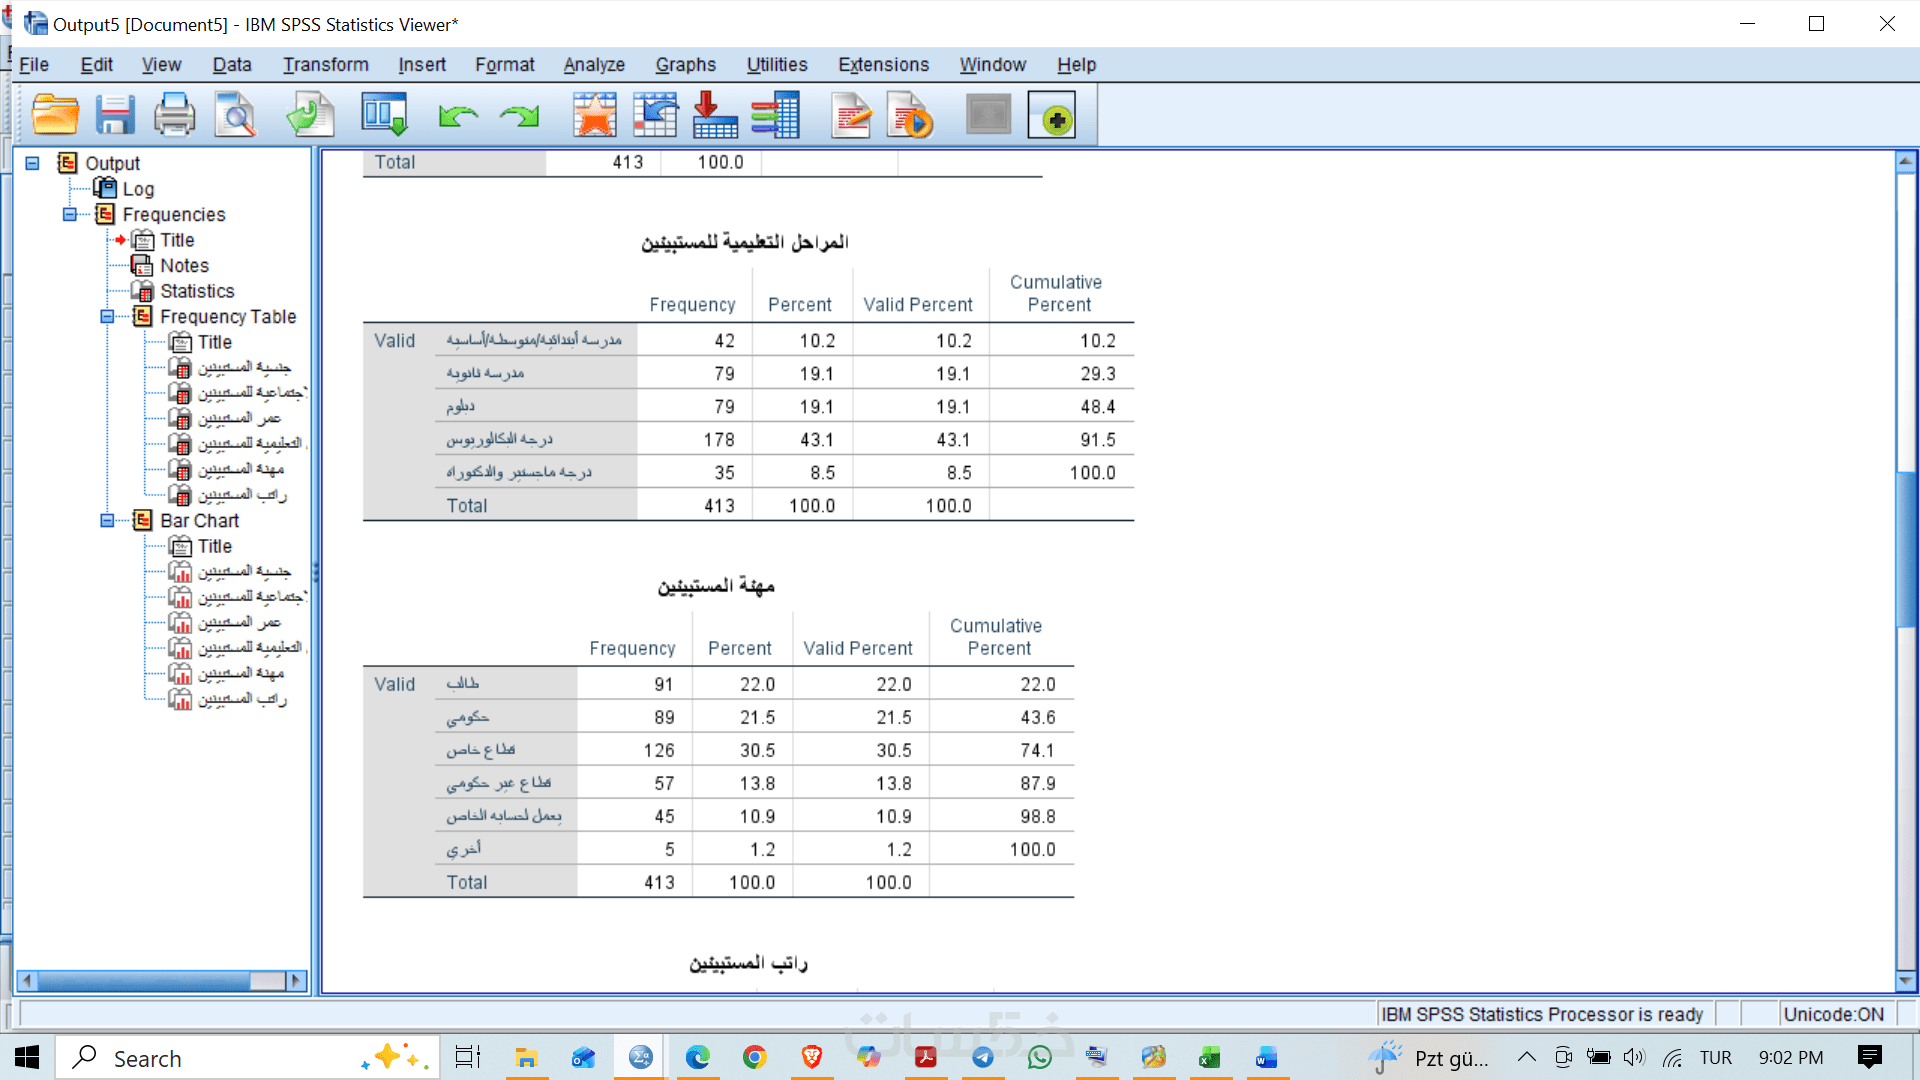The height and width of the screenshot is (1080, 1920).
Task: Click the Save diskette toolbar icon
Action: point(115,115)
